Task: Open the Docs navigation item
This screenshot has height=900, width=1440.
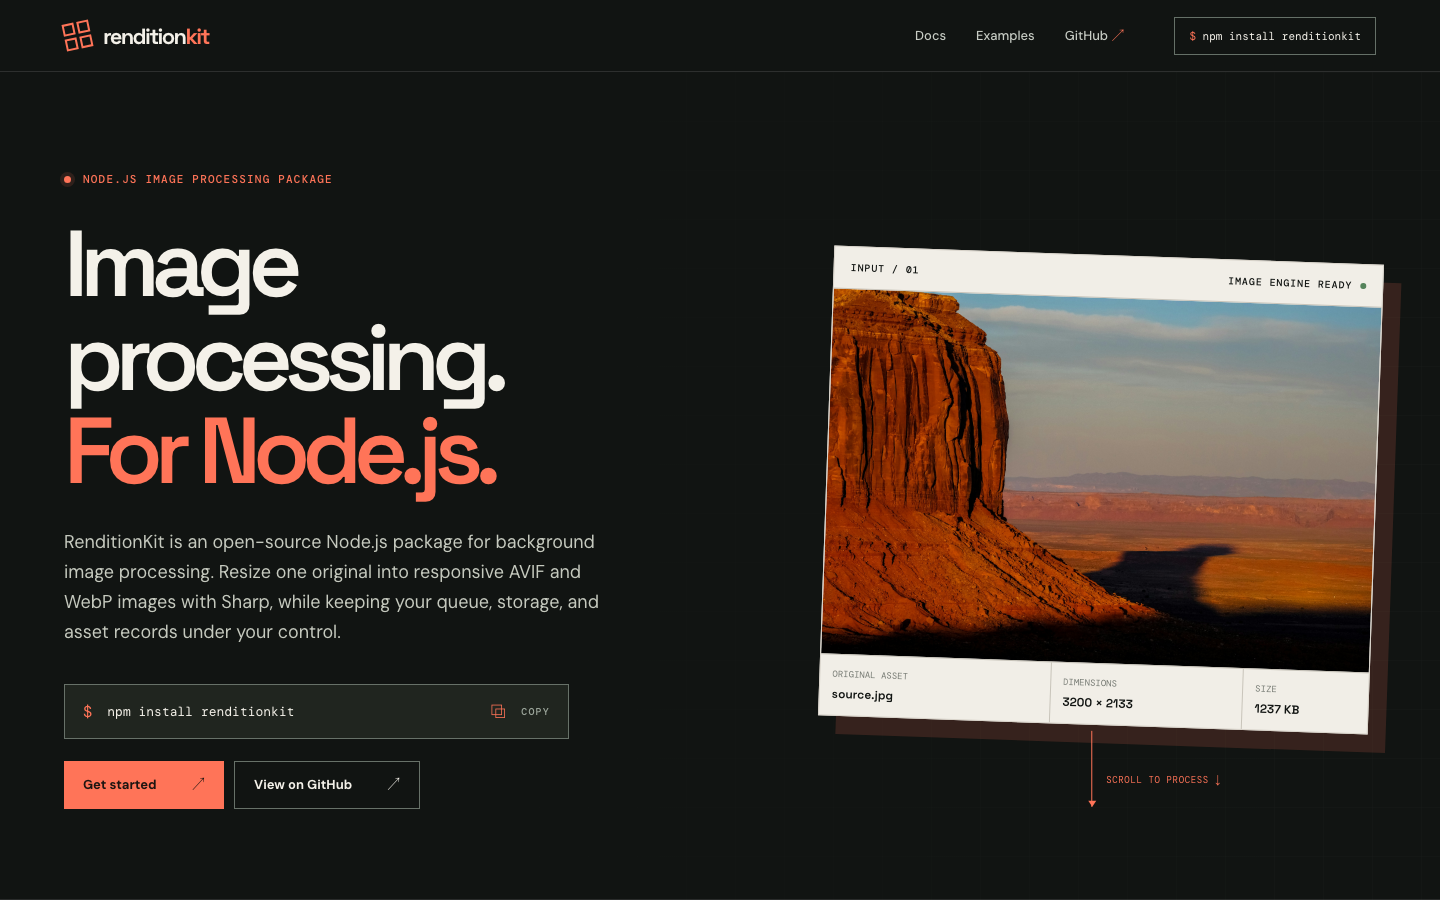Action: click(930, 36)
